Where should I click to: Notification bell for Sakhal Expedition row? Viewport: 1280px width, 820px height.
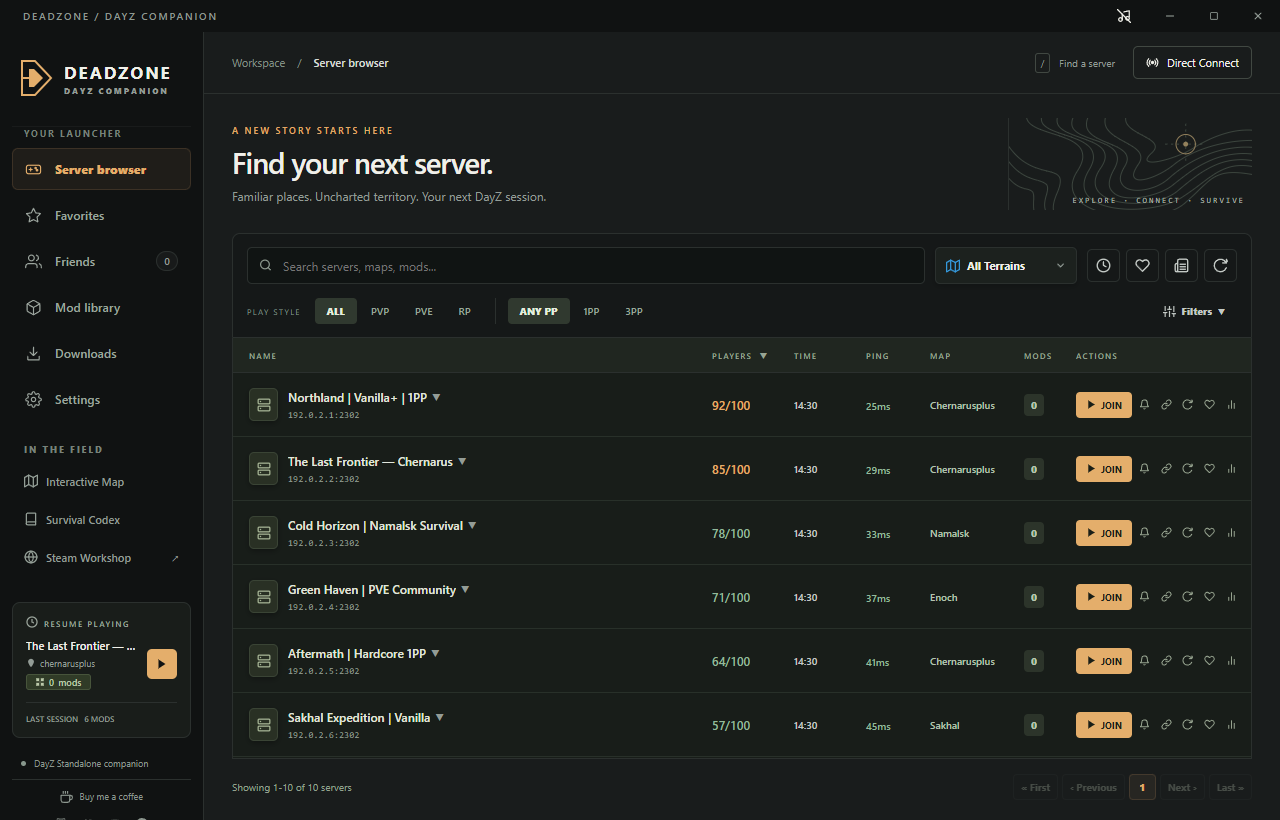point(1144,725)
